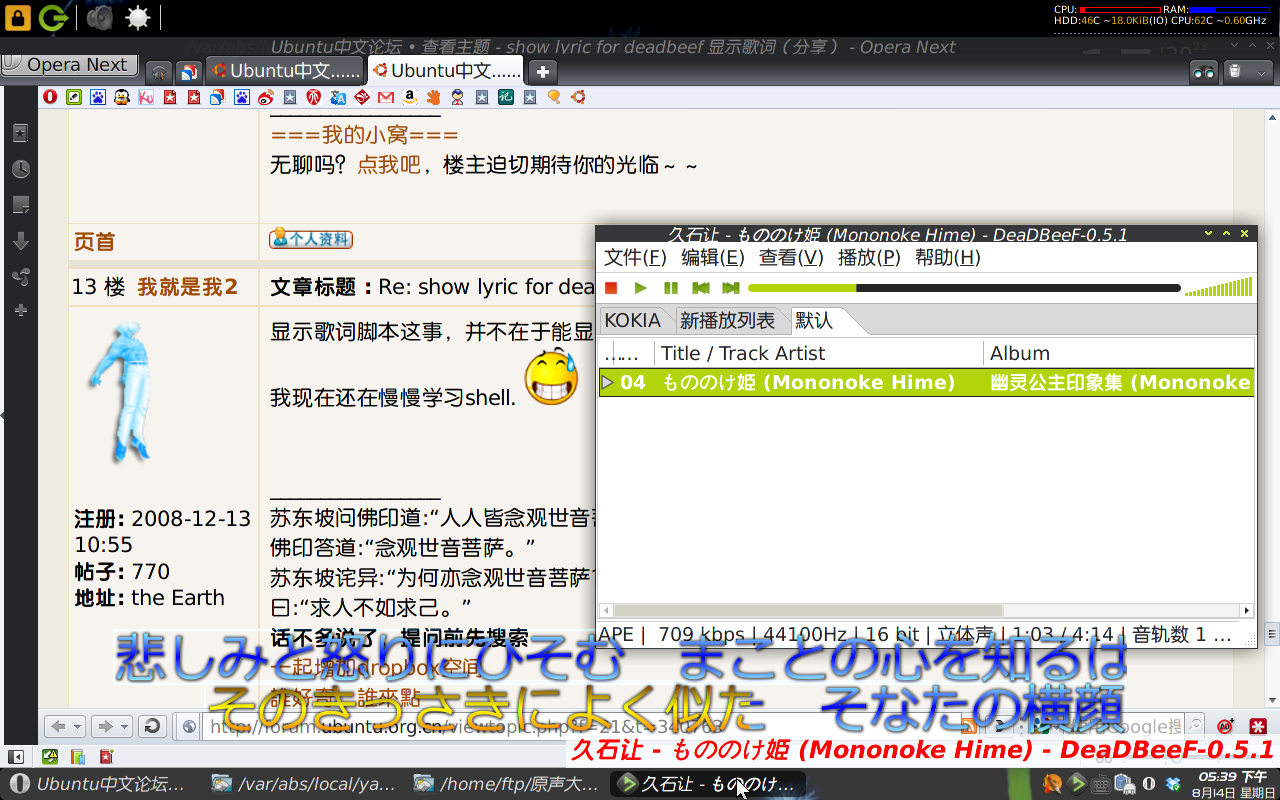Open the Ubuntu logo bookmark at bar end
The image size is (1280, 800).
click(577, 97)
